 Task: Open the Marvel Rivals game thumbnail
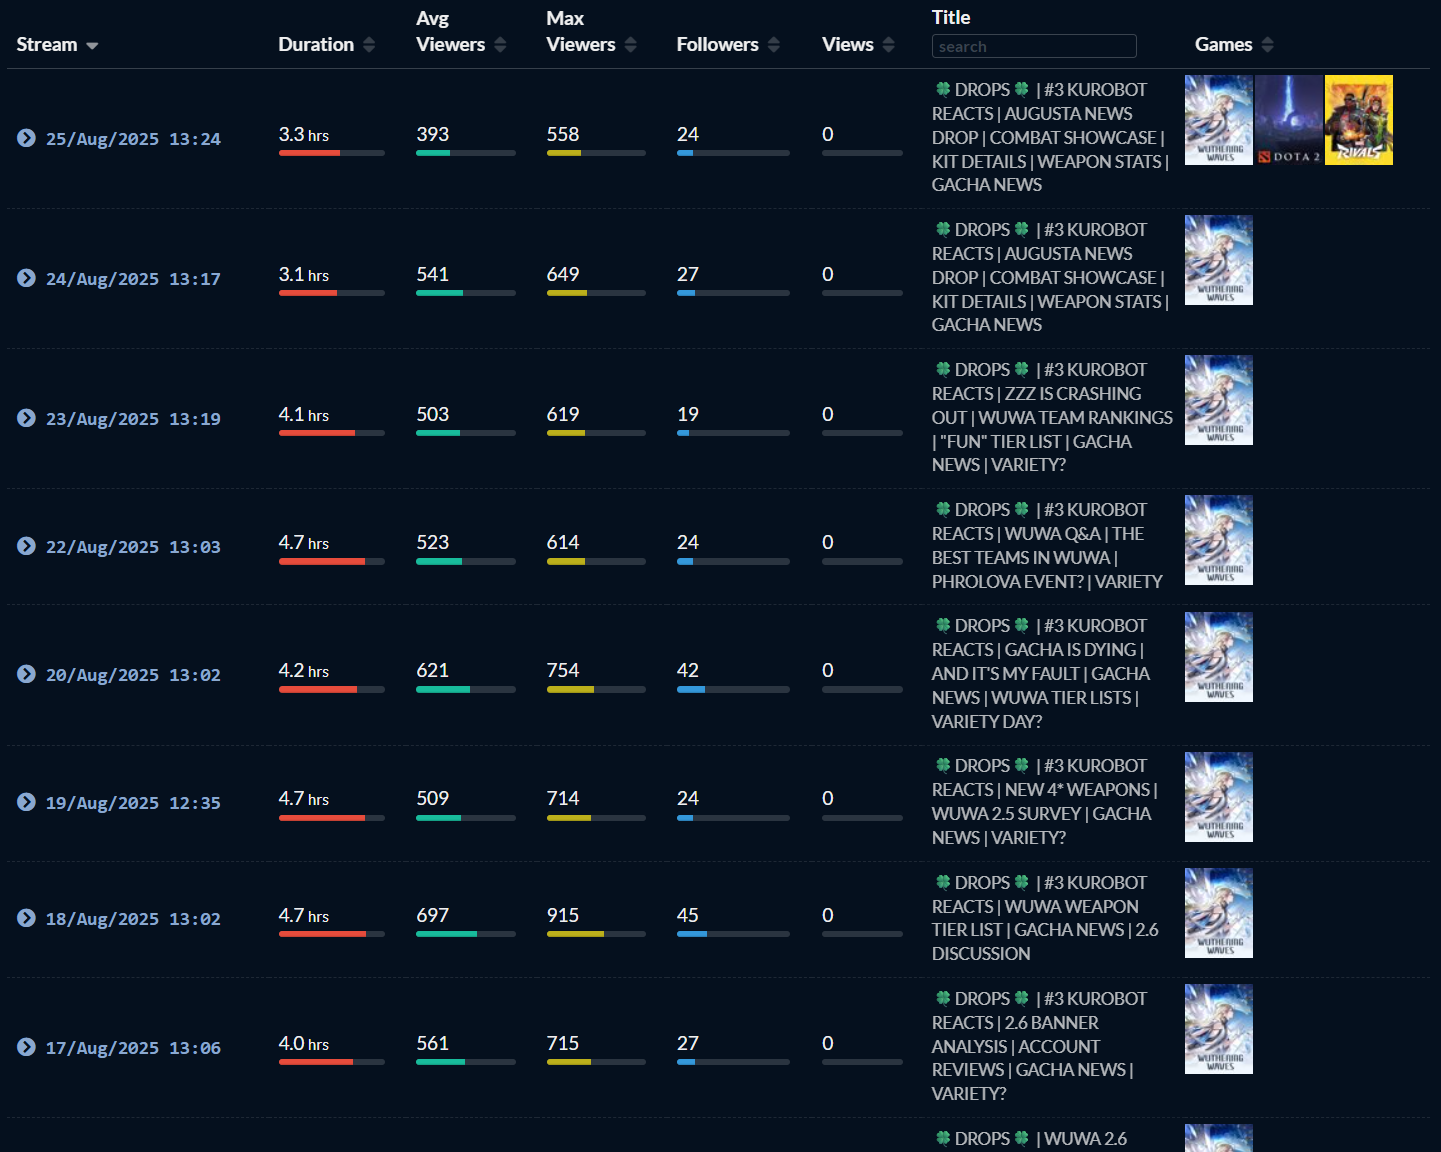(x=1359, y=120)
